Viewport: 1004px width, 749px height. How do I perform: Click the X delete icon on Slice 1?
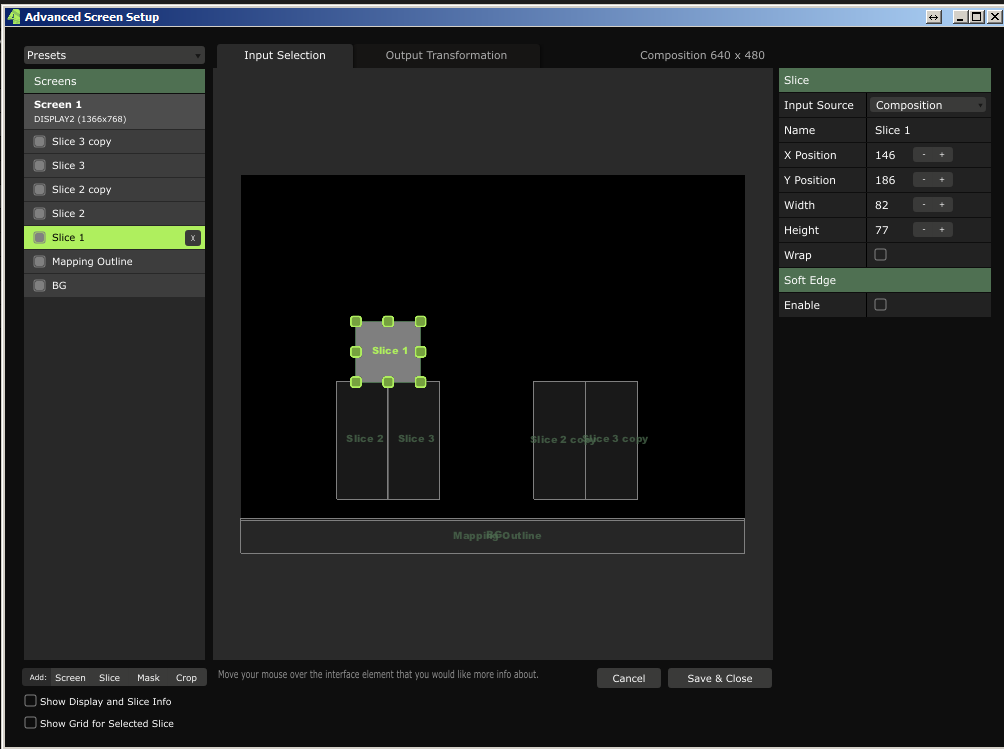point(193,238)
